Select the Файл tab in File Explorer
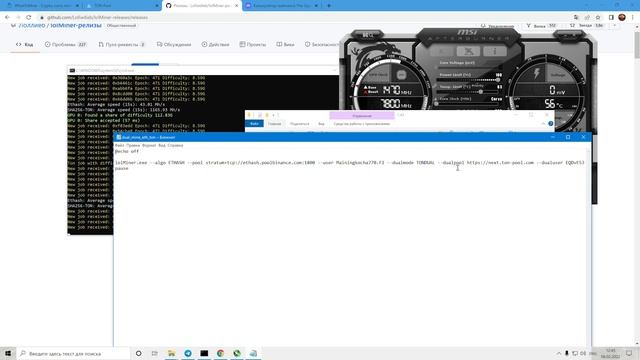 254,124
